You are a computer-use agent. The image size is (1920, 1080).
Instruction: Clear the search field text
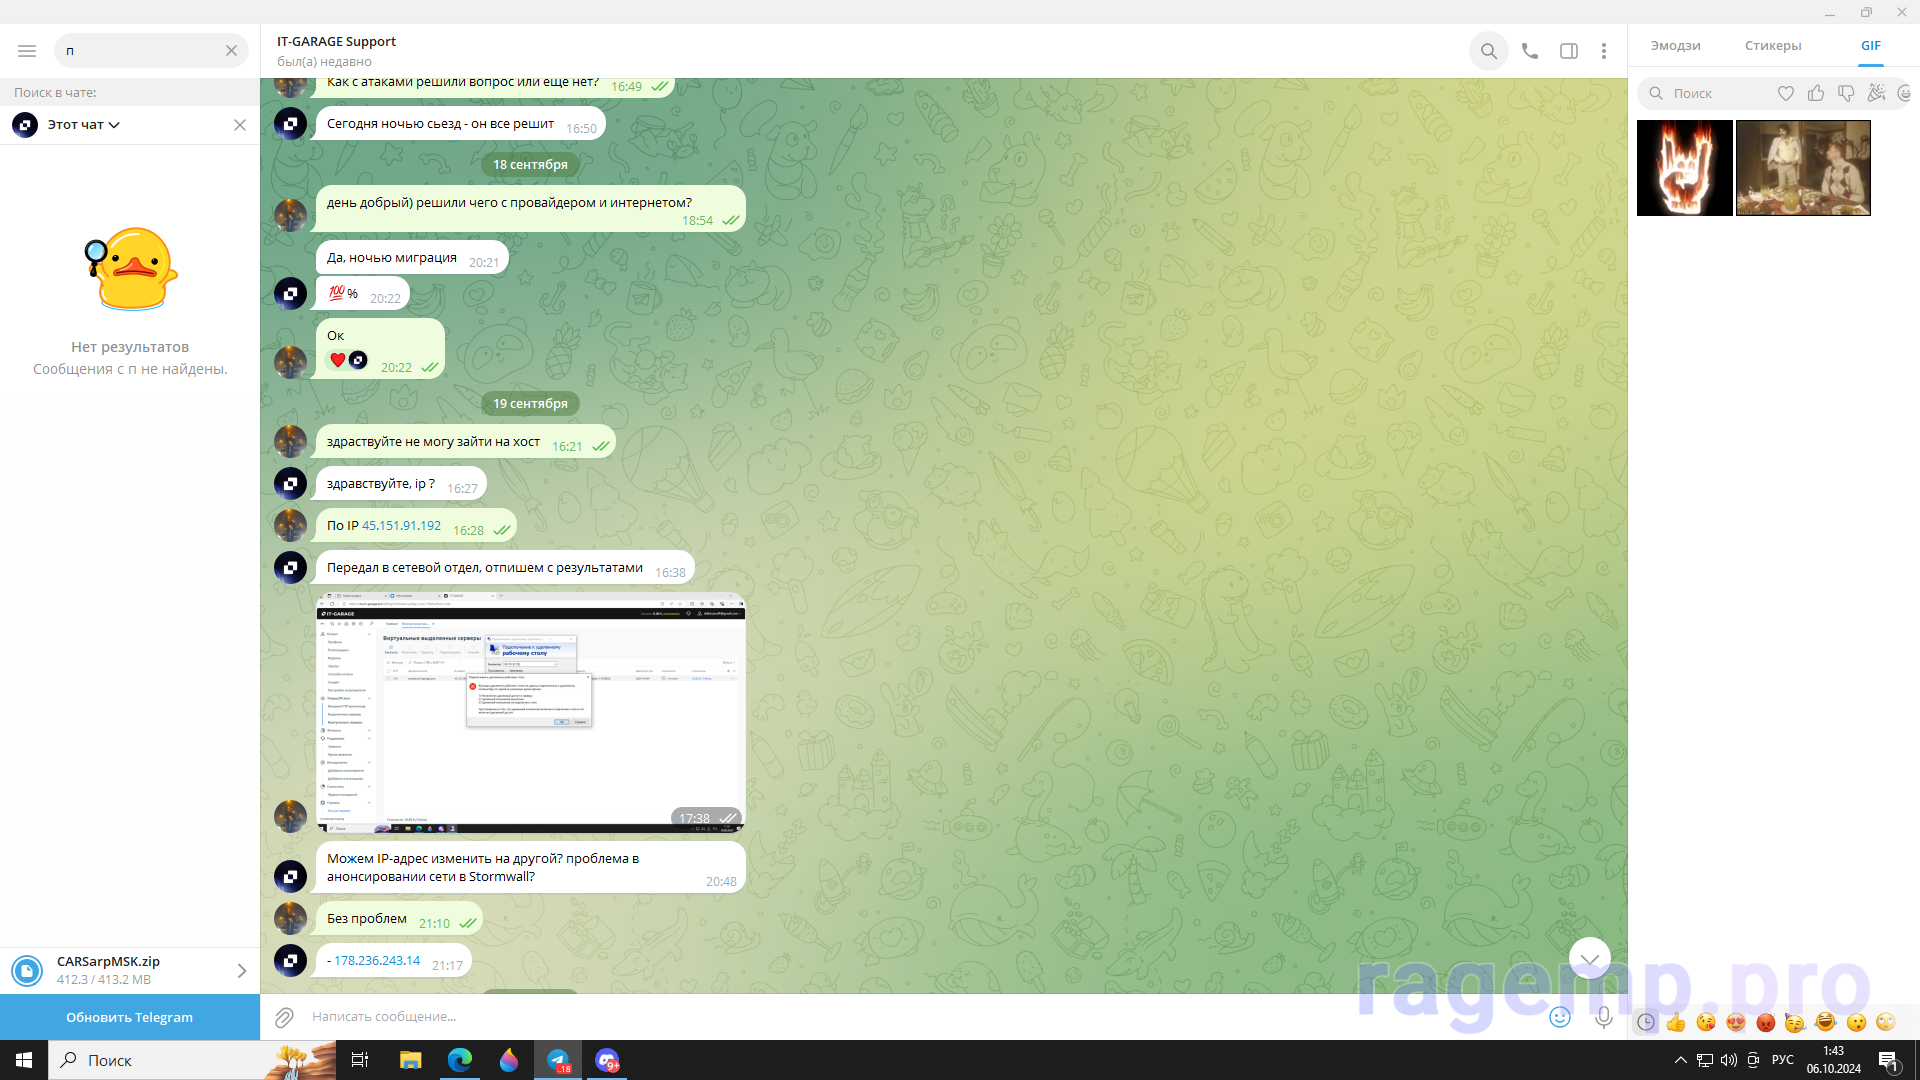[231, 51]
